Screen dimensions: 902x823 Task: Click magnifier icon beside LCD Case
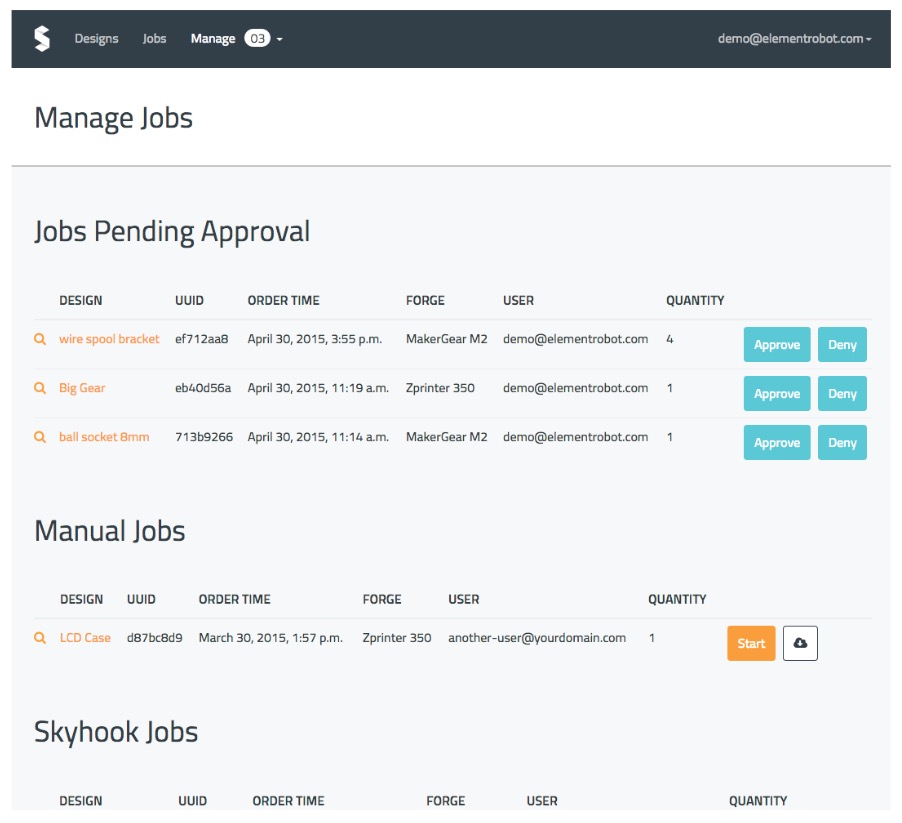pyautogui.click(x=40, y=638)
